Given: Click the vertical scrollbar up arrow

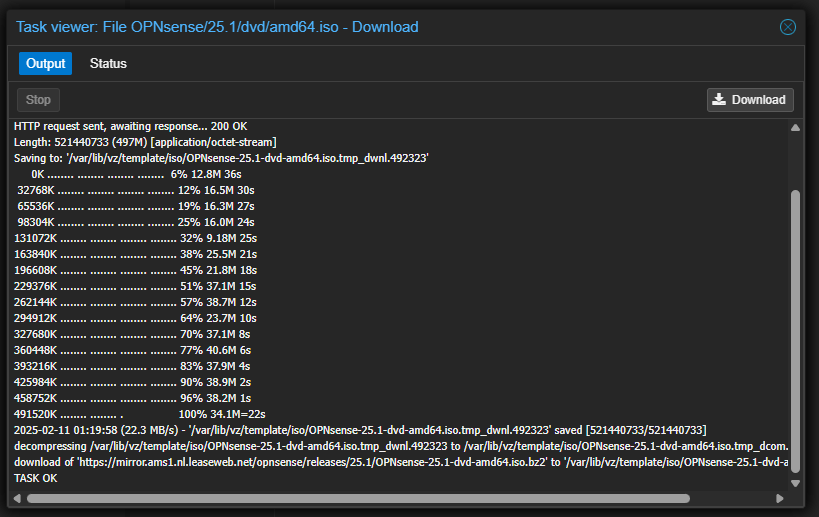Looking at the screenshot, I should (795, 127).
